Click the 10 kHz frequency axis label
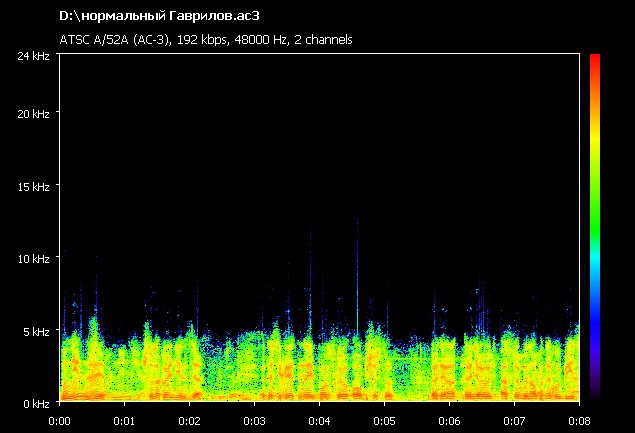The width and height of the screenshot is (635, 433). click(x=33, y=259)
